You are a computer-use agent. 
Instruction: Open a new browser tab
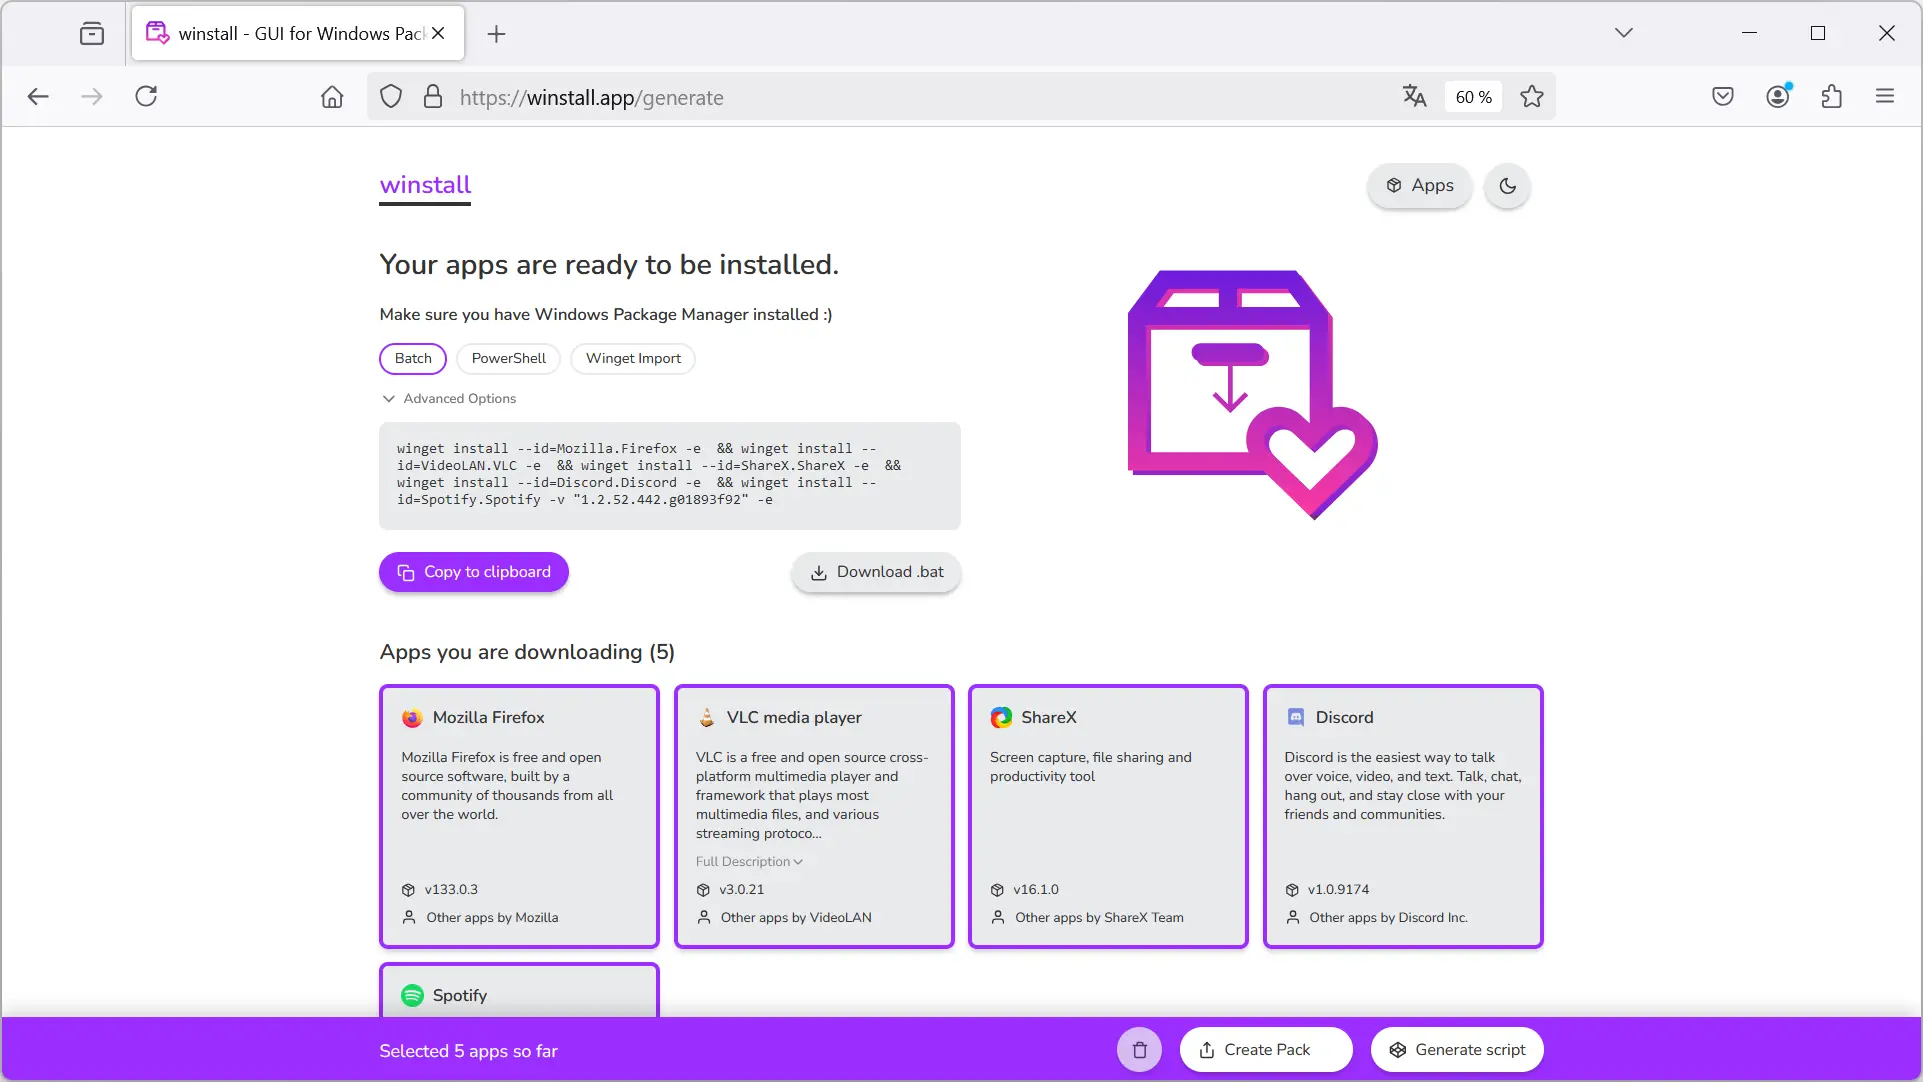pos(496,34)
